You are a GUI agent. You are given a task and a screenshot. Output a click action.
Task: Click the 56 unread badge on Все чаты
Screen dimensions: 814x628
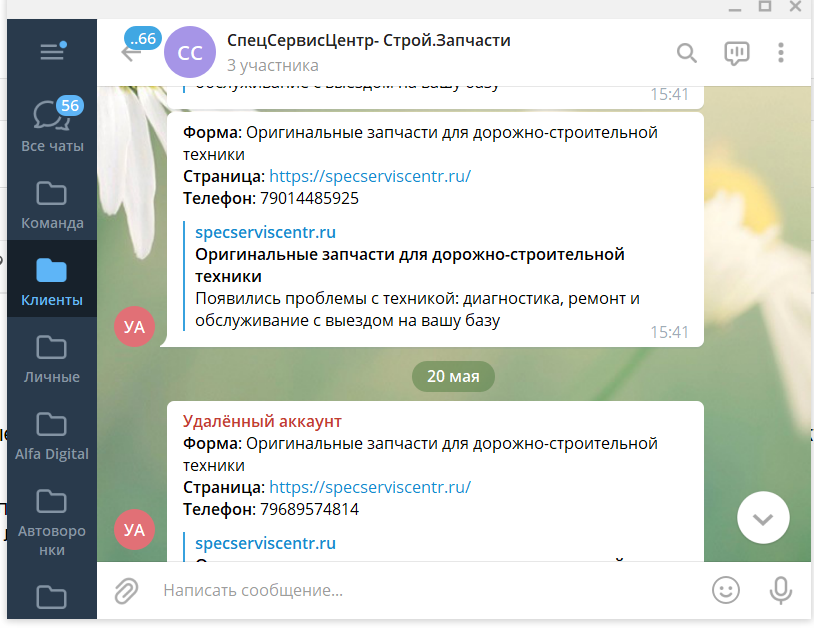pos(70,106)
